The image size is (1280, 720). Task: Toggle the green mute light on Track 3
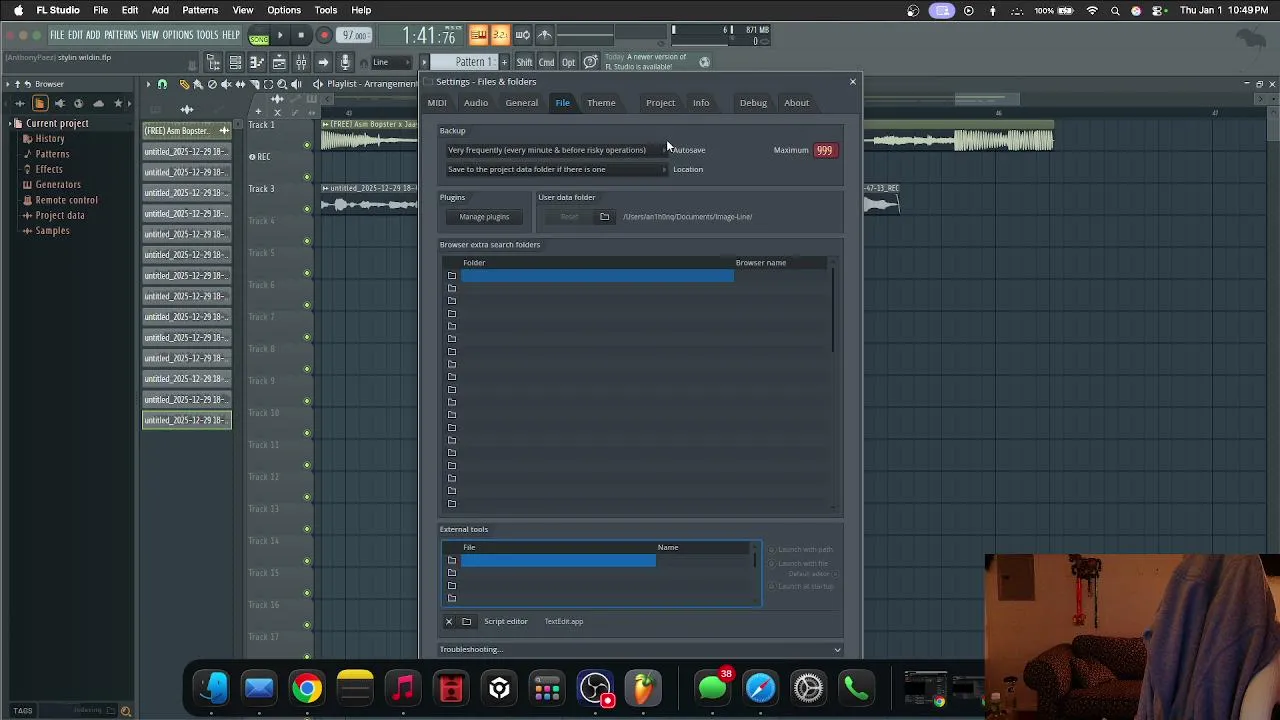[x=307, y=209]
